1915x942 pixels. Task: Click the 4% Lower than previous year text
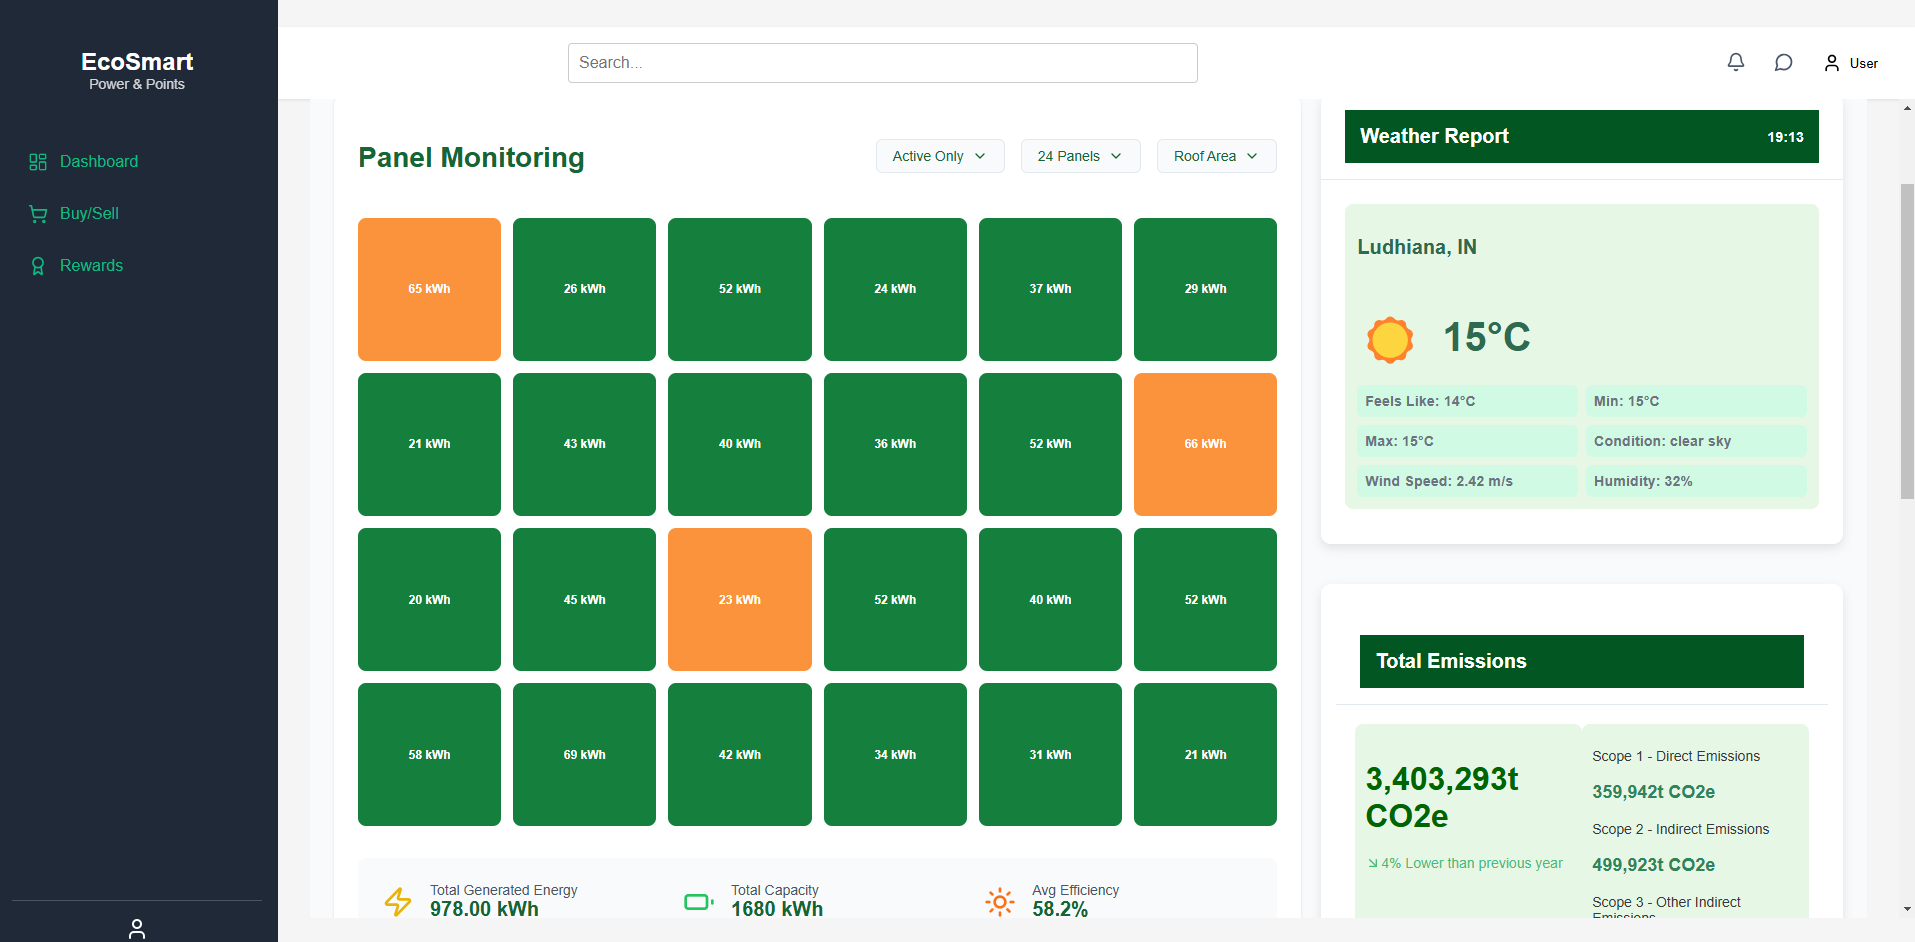point(1472,863)
